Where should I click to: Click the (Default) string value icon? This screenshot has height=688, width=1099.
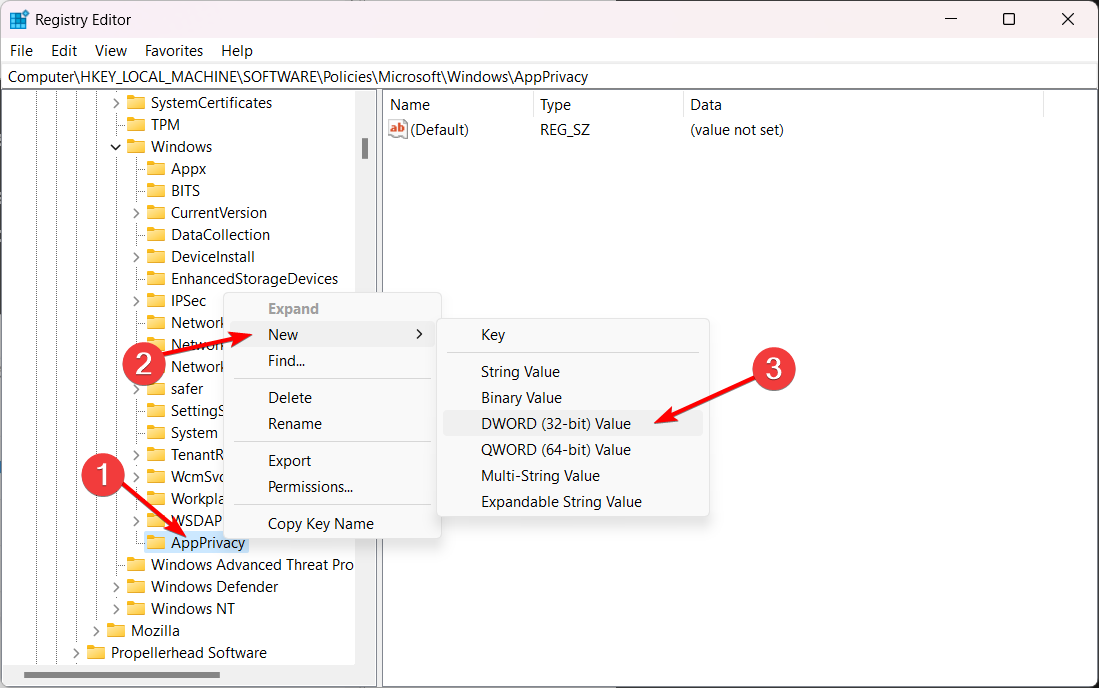point(398,129)
